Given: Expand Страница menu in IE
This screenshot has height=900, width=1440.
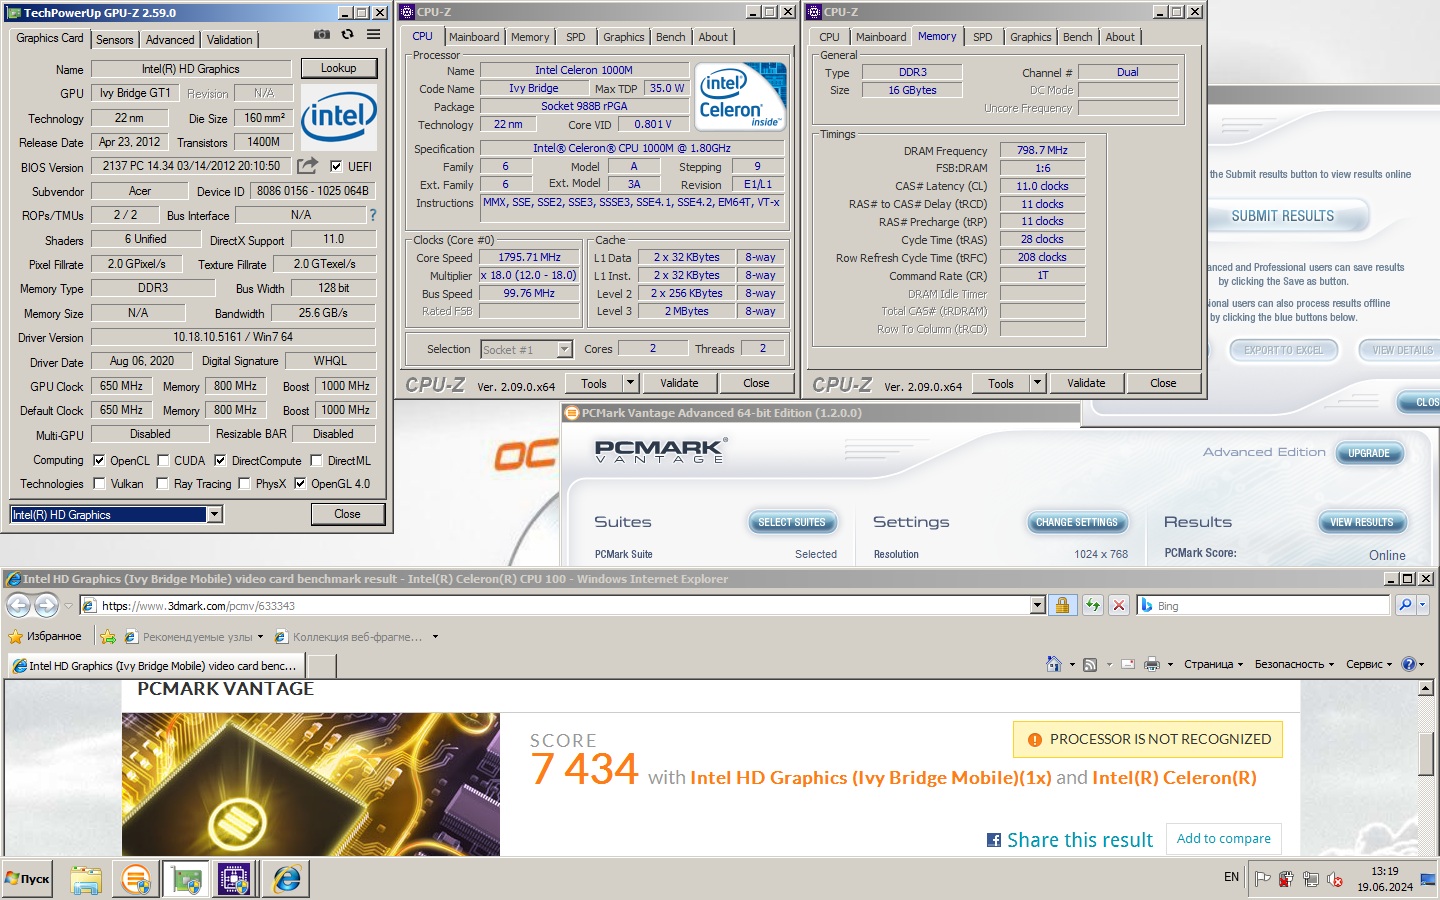Looking at the screenshot, I should tap(1213, 664).
